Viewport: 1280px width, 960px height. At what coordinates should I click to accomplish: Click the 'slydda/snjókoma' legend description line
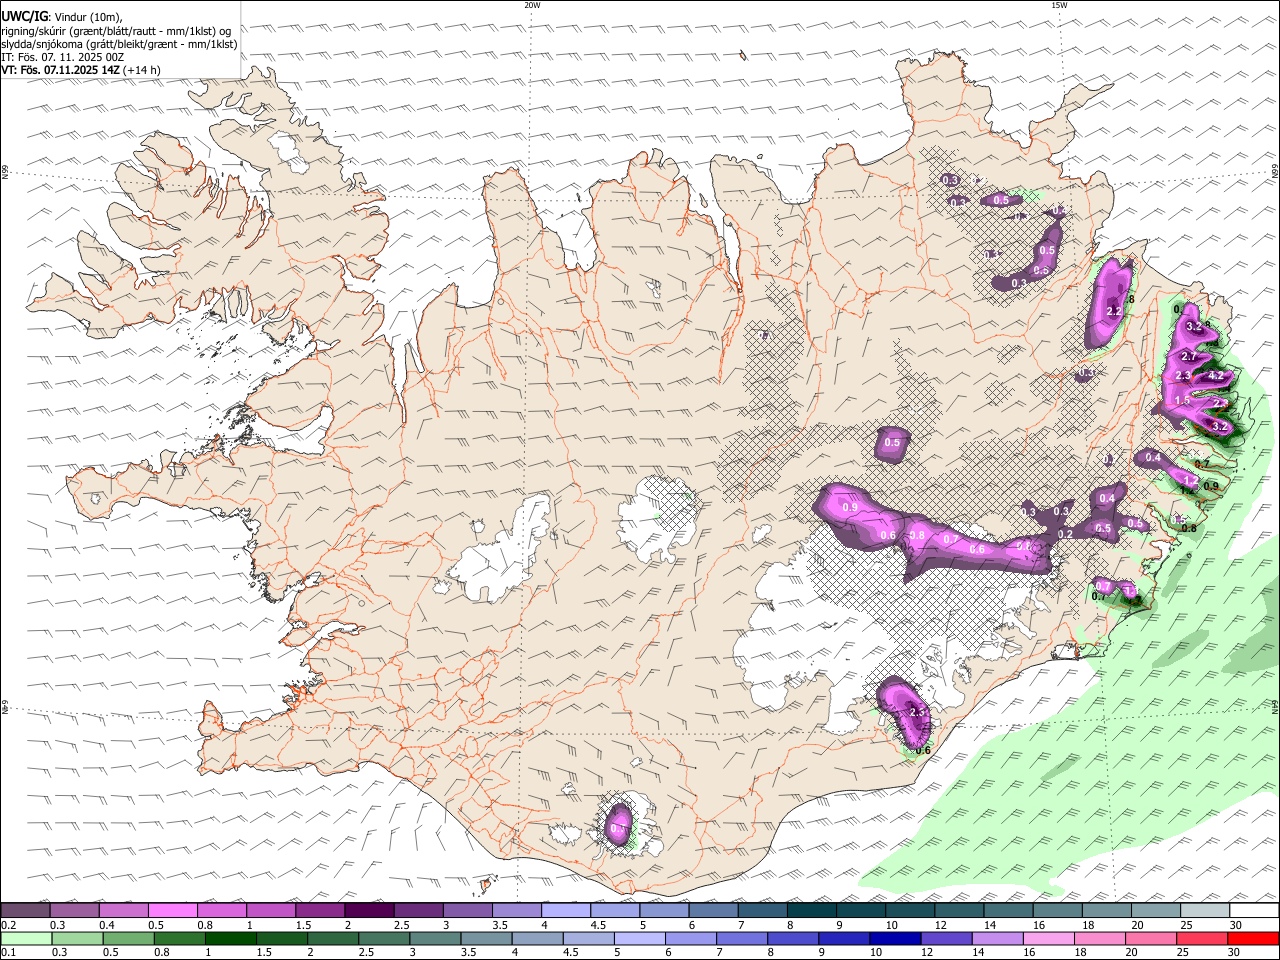tap(119, 44)
